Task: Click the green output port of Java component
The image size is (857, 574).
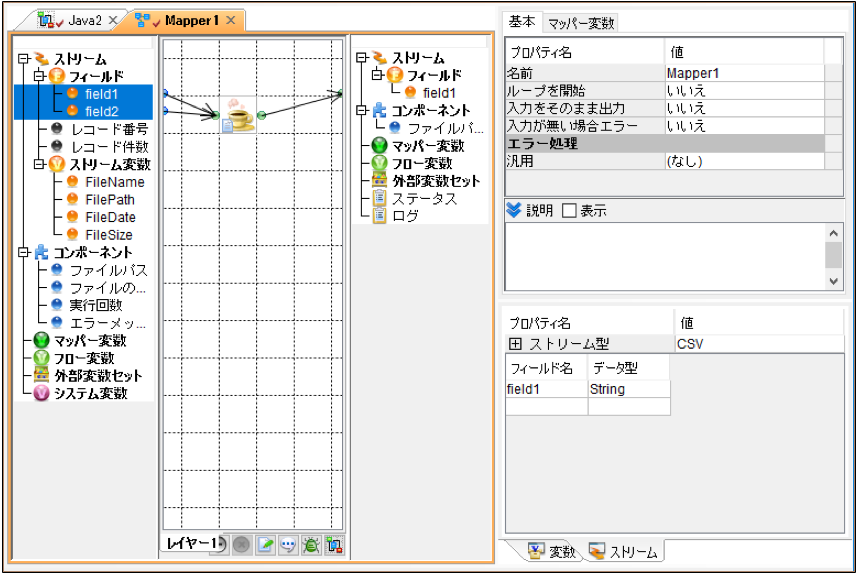Action: click(x=261, y=115)
